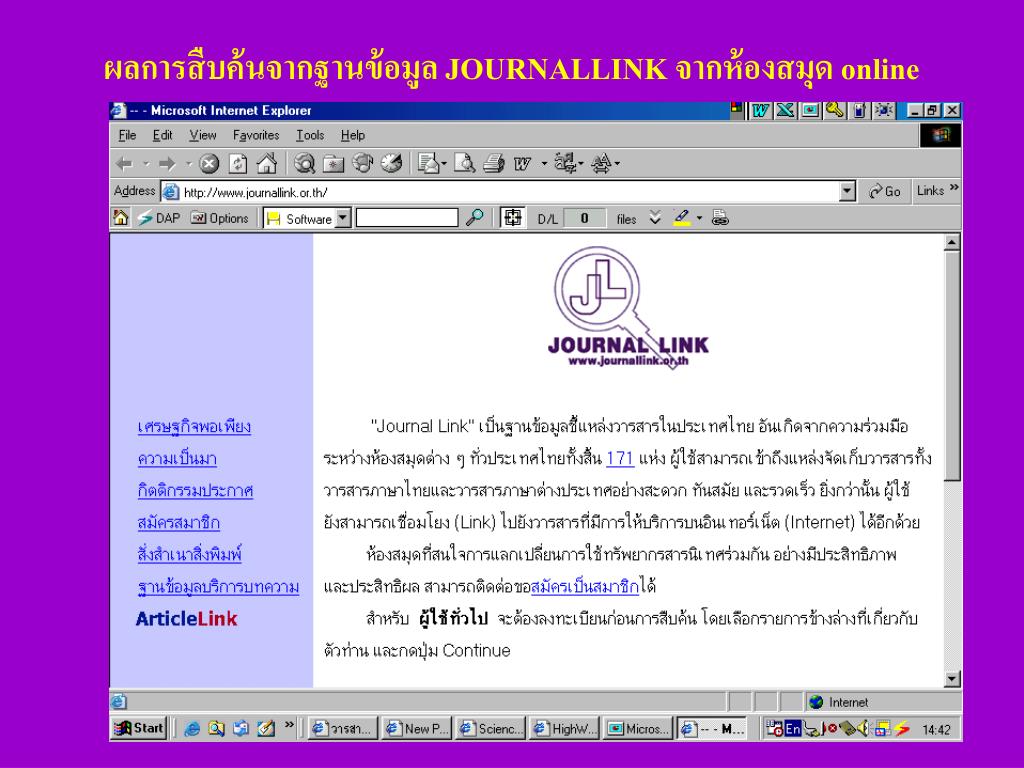Click the DAP toolbar home icon
This screenshot has height=768, width=1024.
click(120, 217)
